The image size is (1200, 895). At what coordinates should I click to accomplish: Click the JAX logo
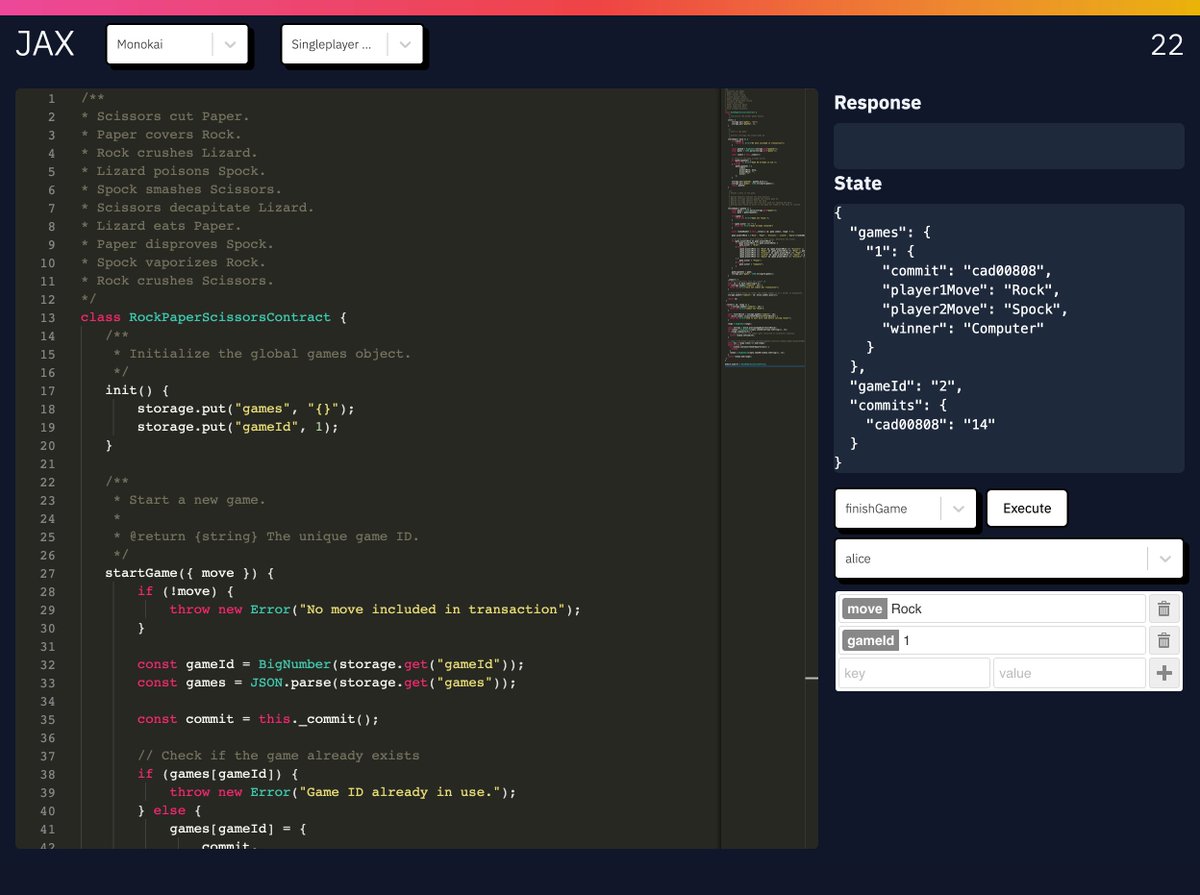coord(45,44)
